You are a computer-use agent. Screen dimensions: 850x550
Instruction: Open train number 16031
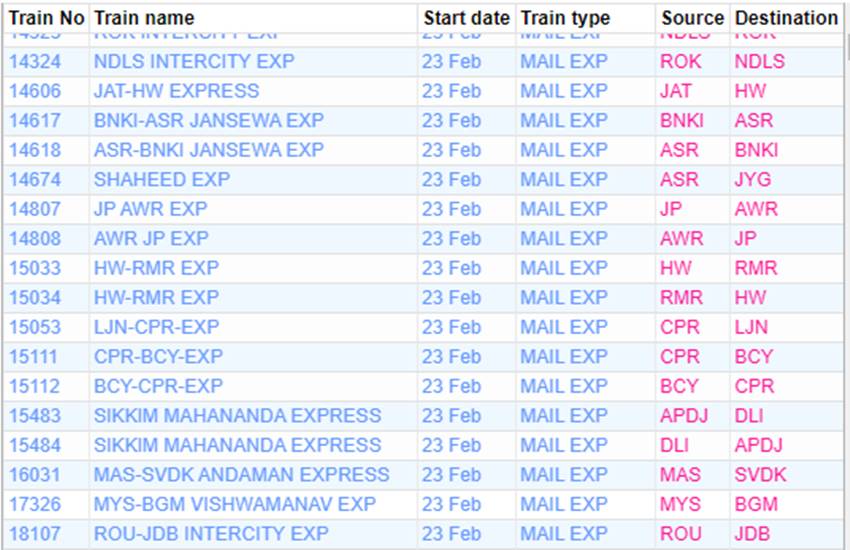(35, 475)
